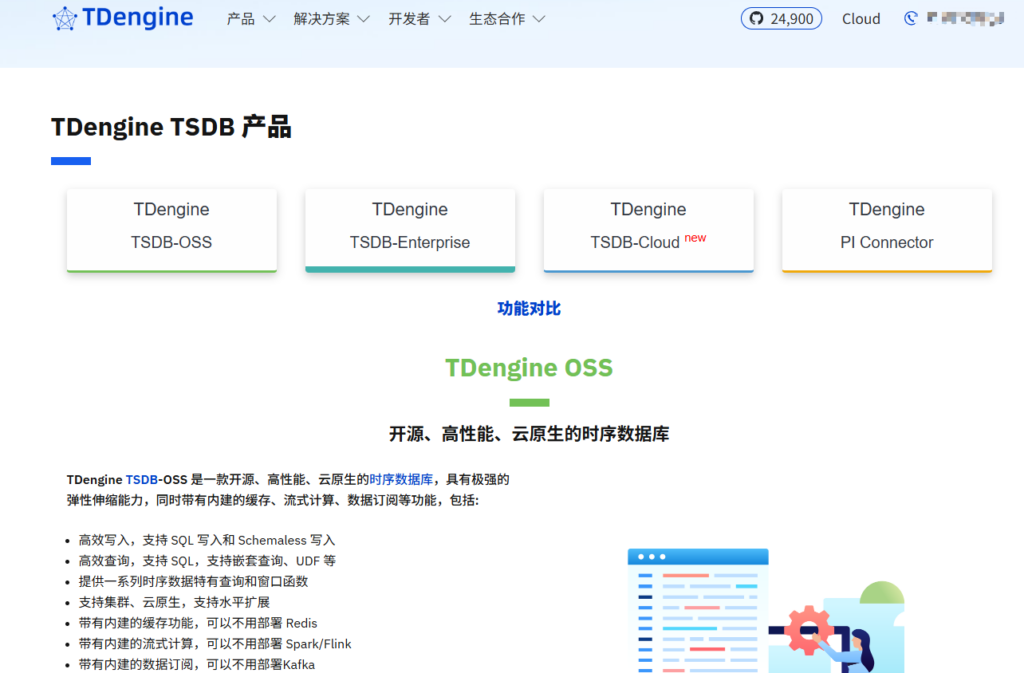Image resolution: width=1024 pixels, height=673 pixels.
Task: Expand the 产品 dropdown menu
Action: click(x=251, y=19)
